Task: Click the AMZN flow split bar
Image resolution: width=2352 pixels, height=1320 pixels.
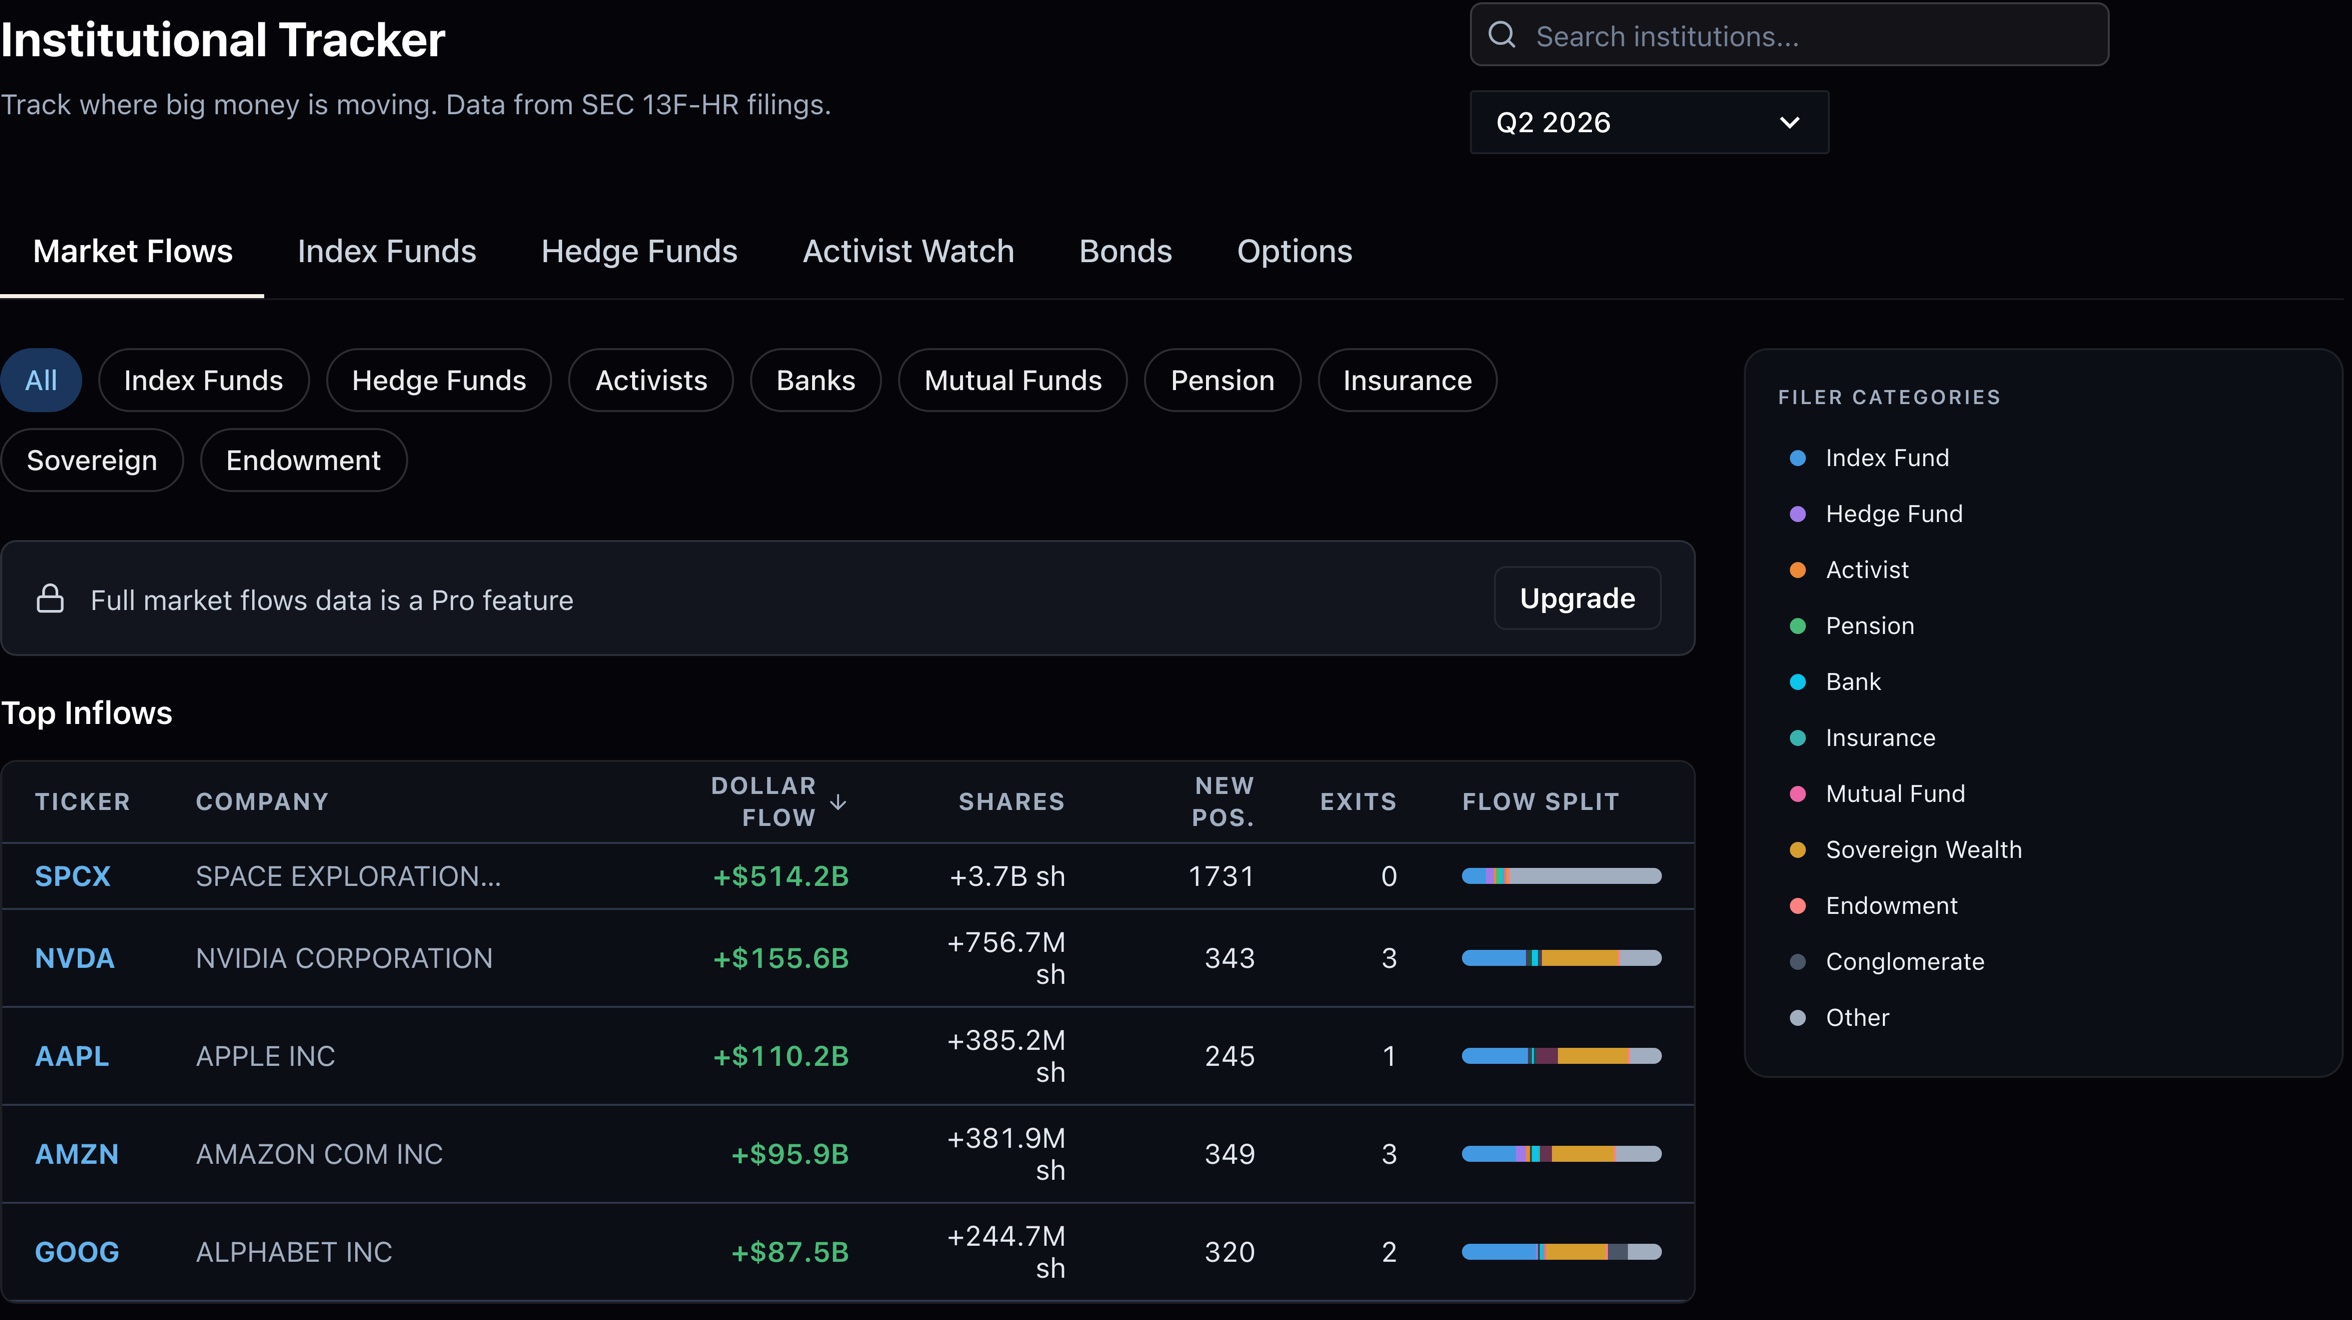Action: 1561,1154
